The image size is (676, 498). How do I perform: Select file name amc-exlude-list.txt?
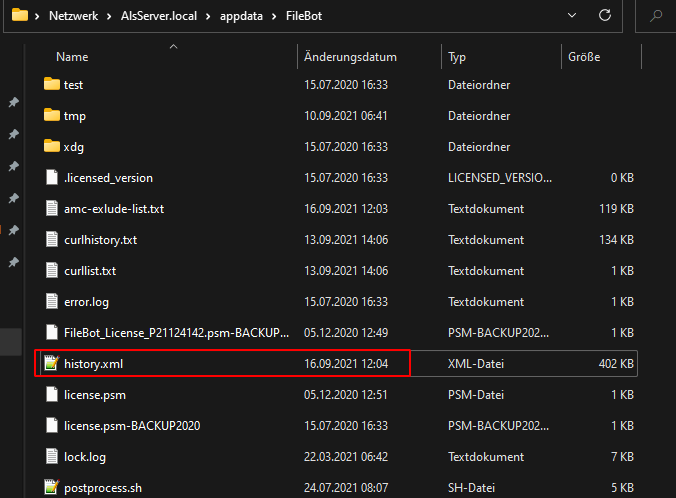[x=114, y=209]
